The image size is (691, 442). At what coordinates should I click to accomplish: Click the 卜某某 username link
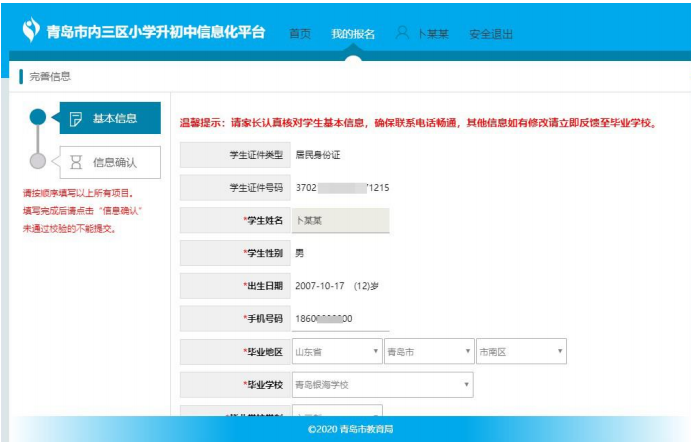tap(432, 34)
